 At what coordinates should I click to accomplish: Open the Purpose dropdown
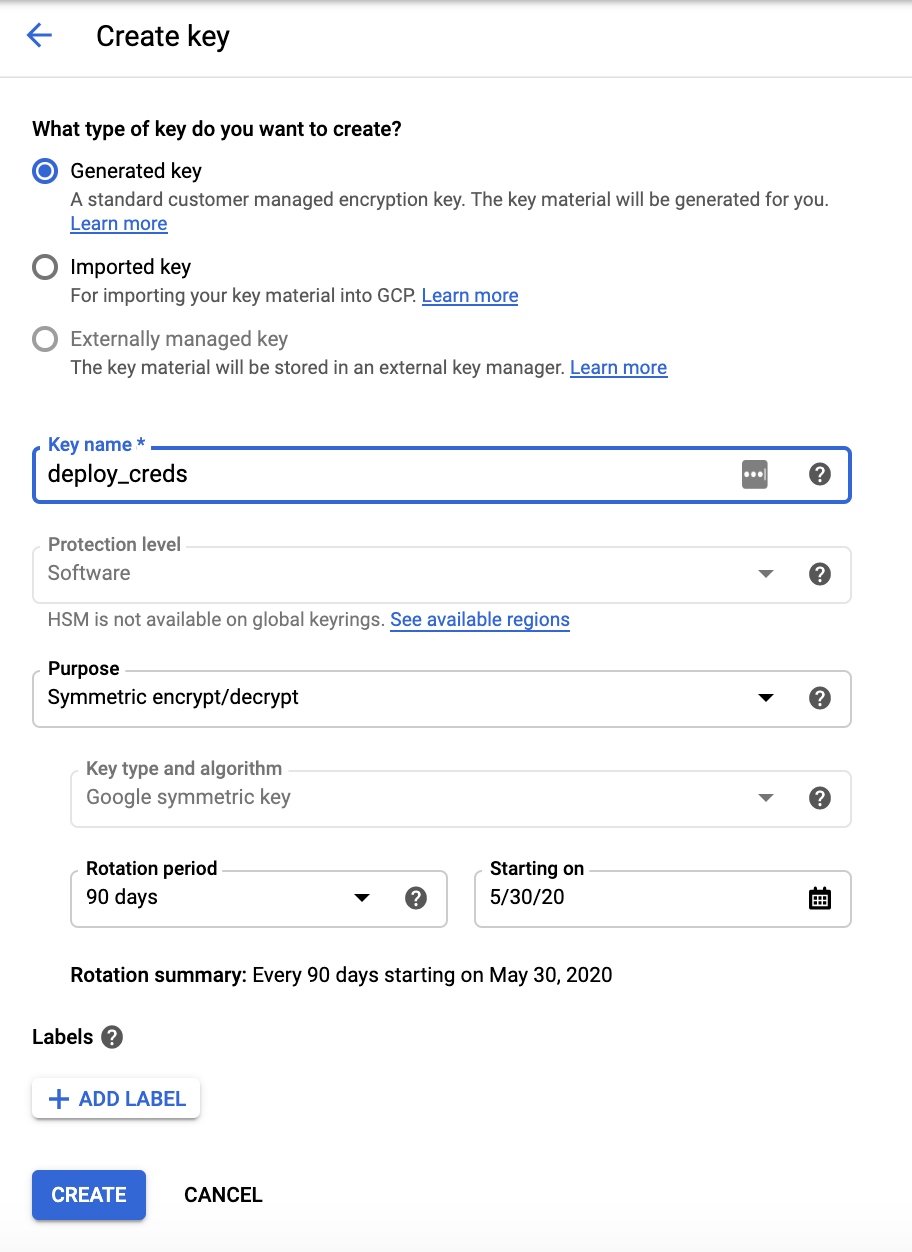coord(766,698)
